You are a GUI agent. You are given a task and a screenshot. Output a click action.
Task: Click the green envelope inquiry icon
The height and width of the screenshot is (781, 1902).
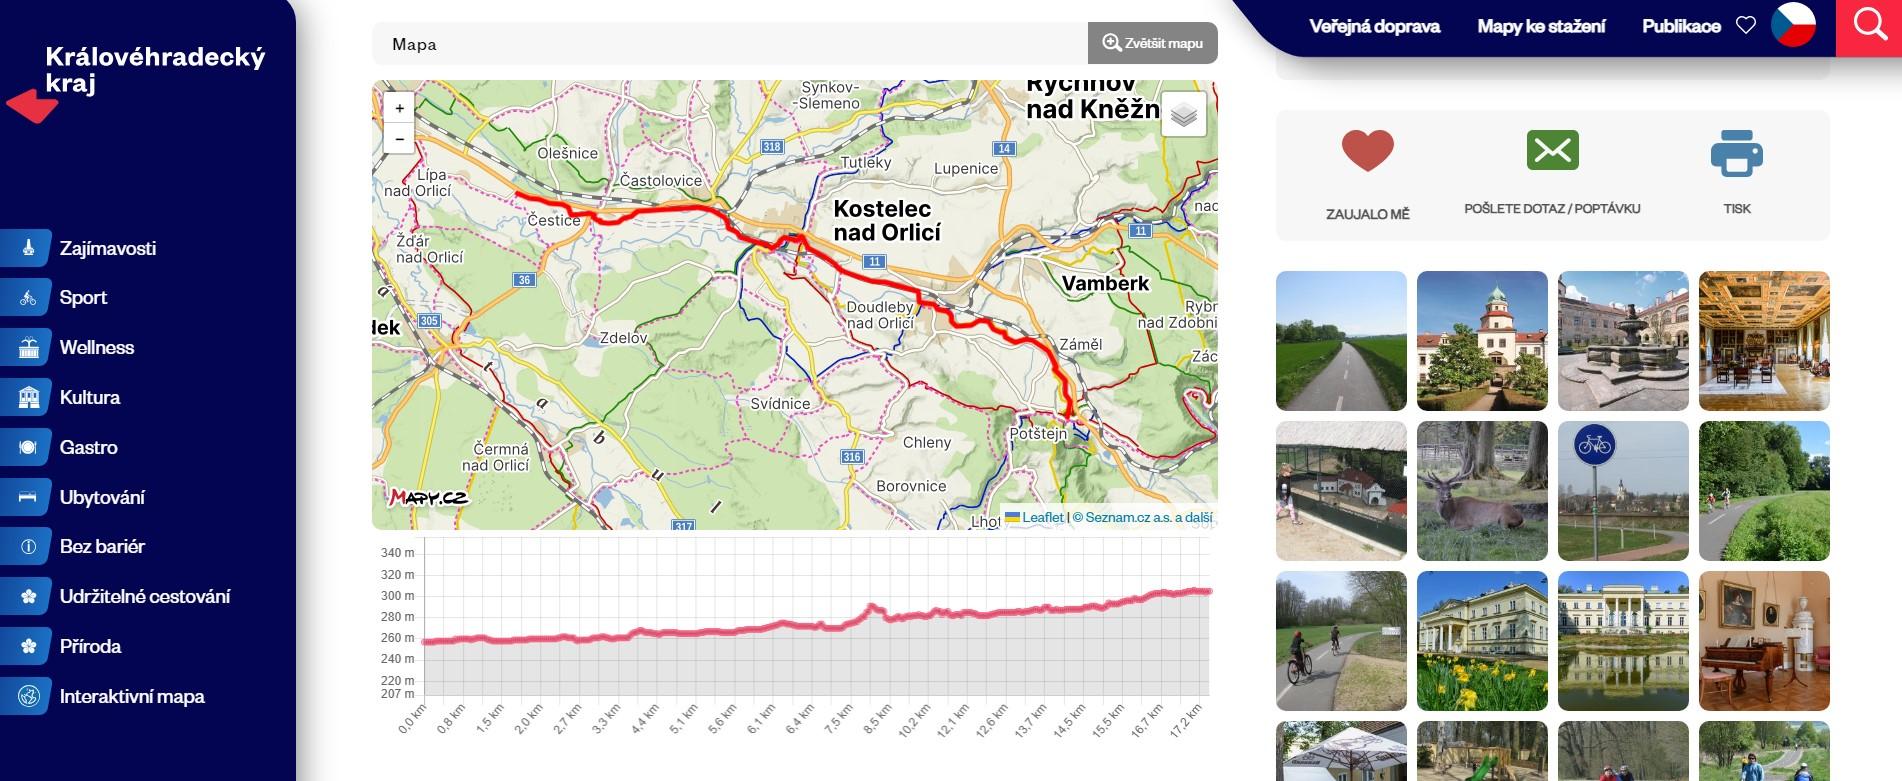1552,150
